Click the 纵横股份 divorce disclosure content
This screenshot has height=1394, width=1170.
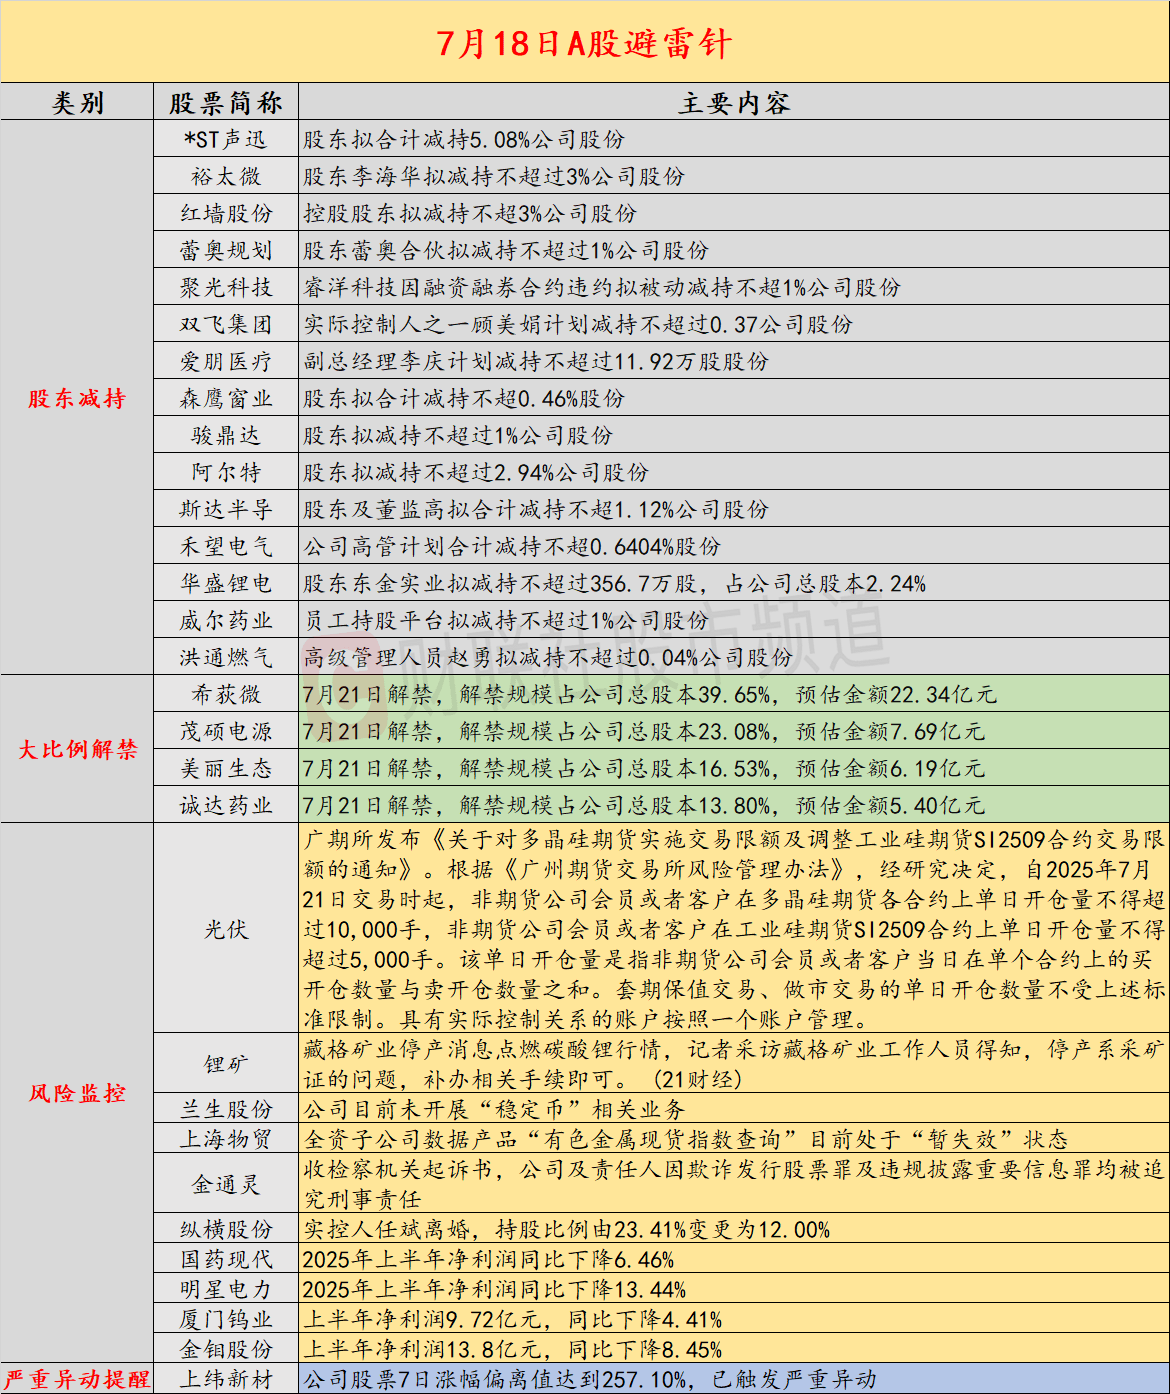click(x=734, y=1229)
